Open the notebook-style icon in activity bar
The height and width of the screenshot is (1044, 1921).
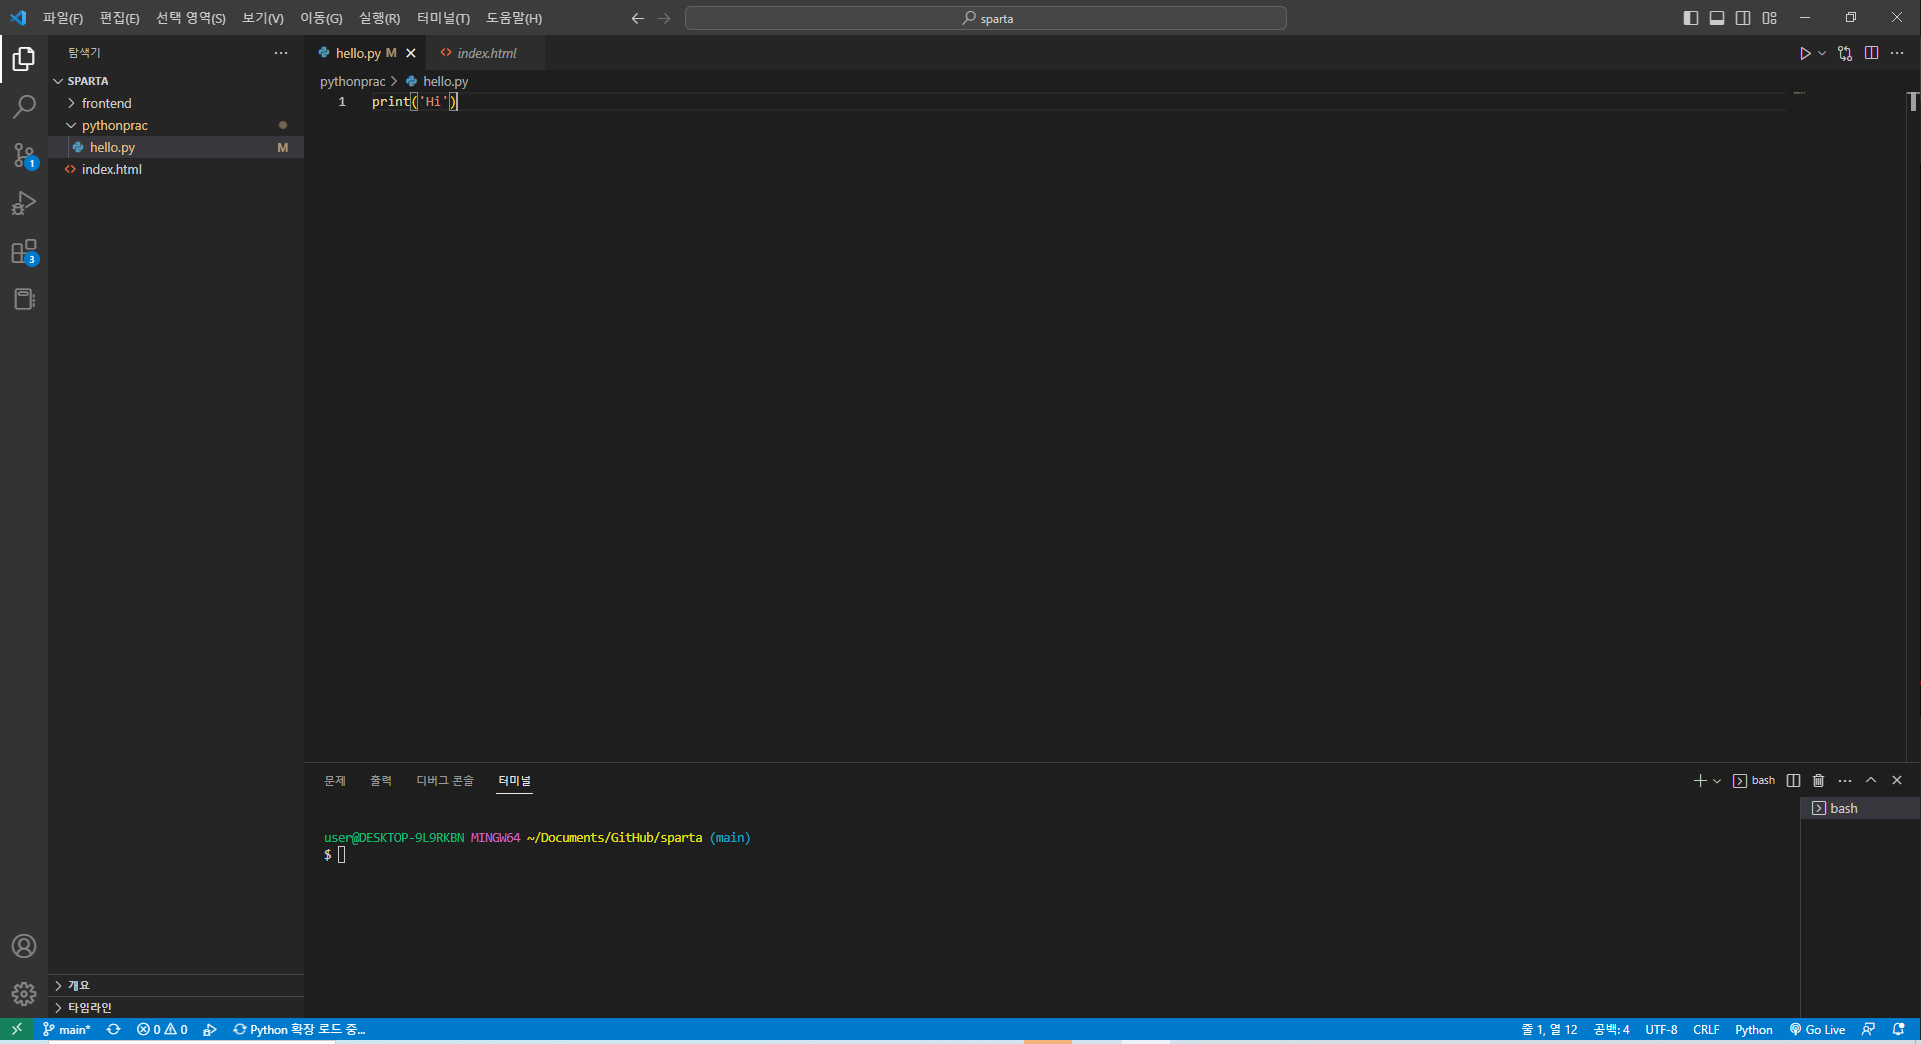point(24,299)
